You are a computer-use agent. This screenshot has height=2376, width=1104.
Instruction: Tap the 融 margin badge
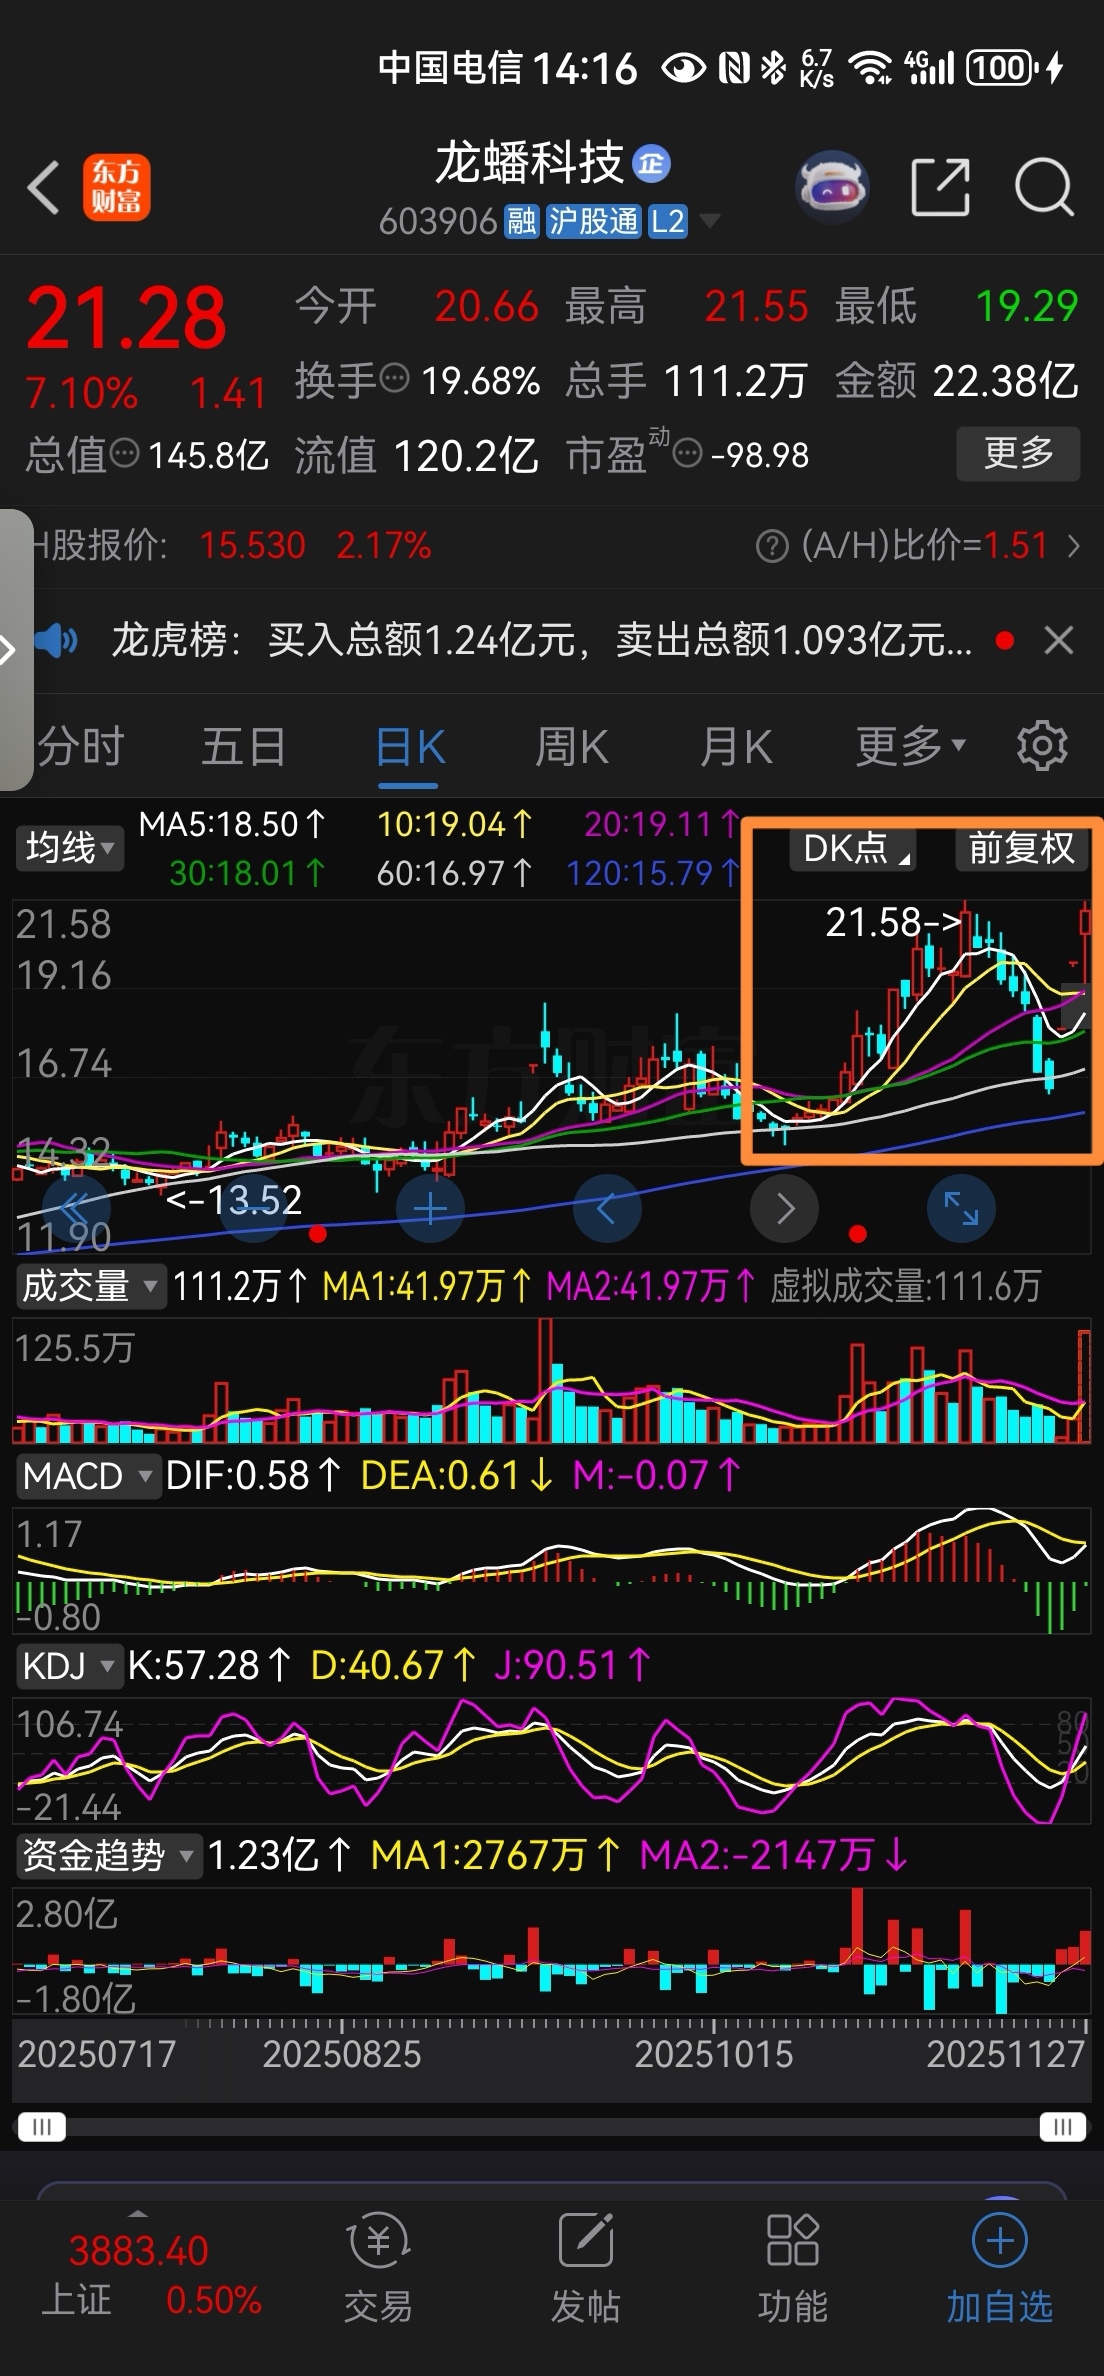point(521,221)
